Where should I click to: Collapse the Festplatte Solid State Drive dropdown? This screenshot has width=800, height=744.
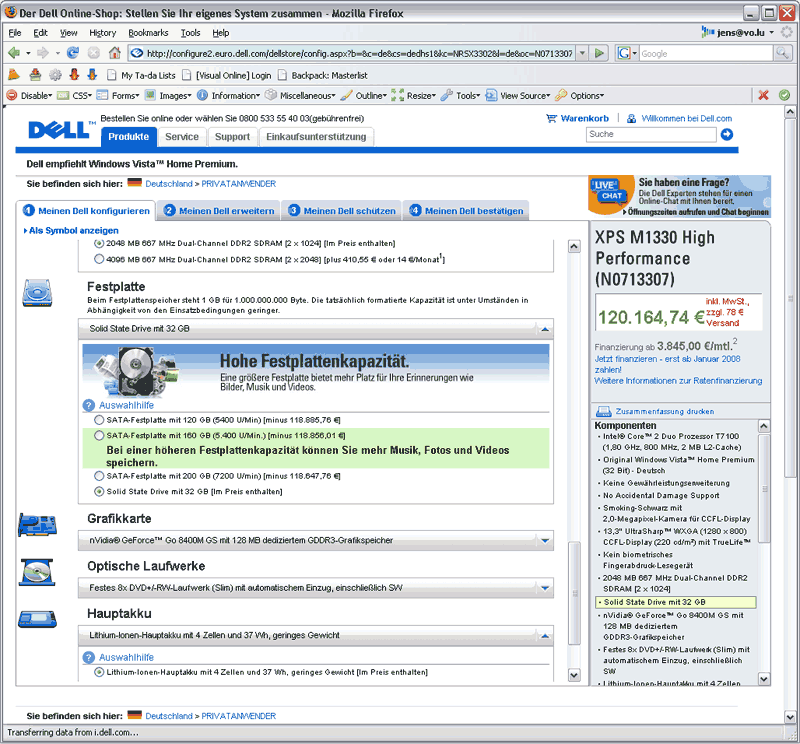(x=544, y=328)
